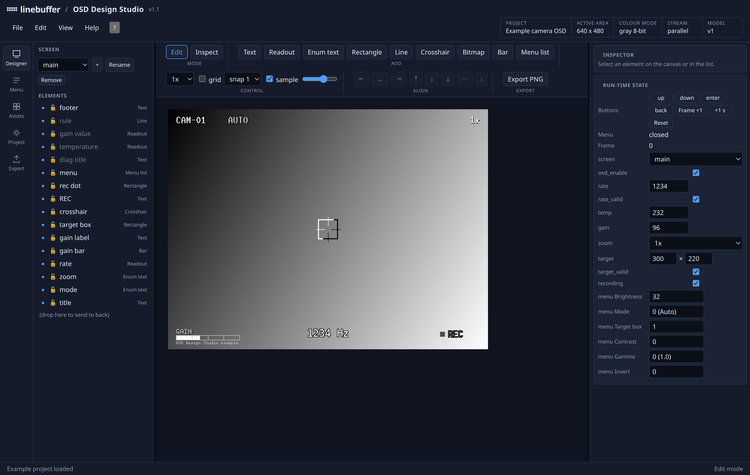Click the plus button to add a screen
The height and width of the screenshot is (475, 750).
click(x=97, y=65)
